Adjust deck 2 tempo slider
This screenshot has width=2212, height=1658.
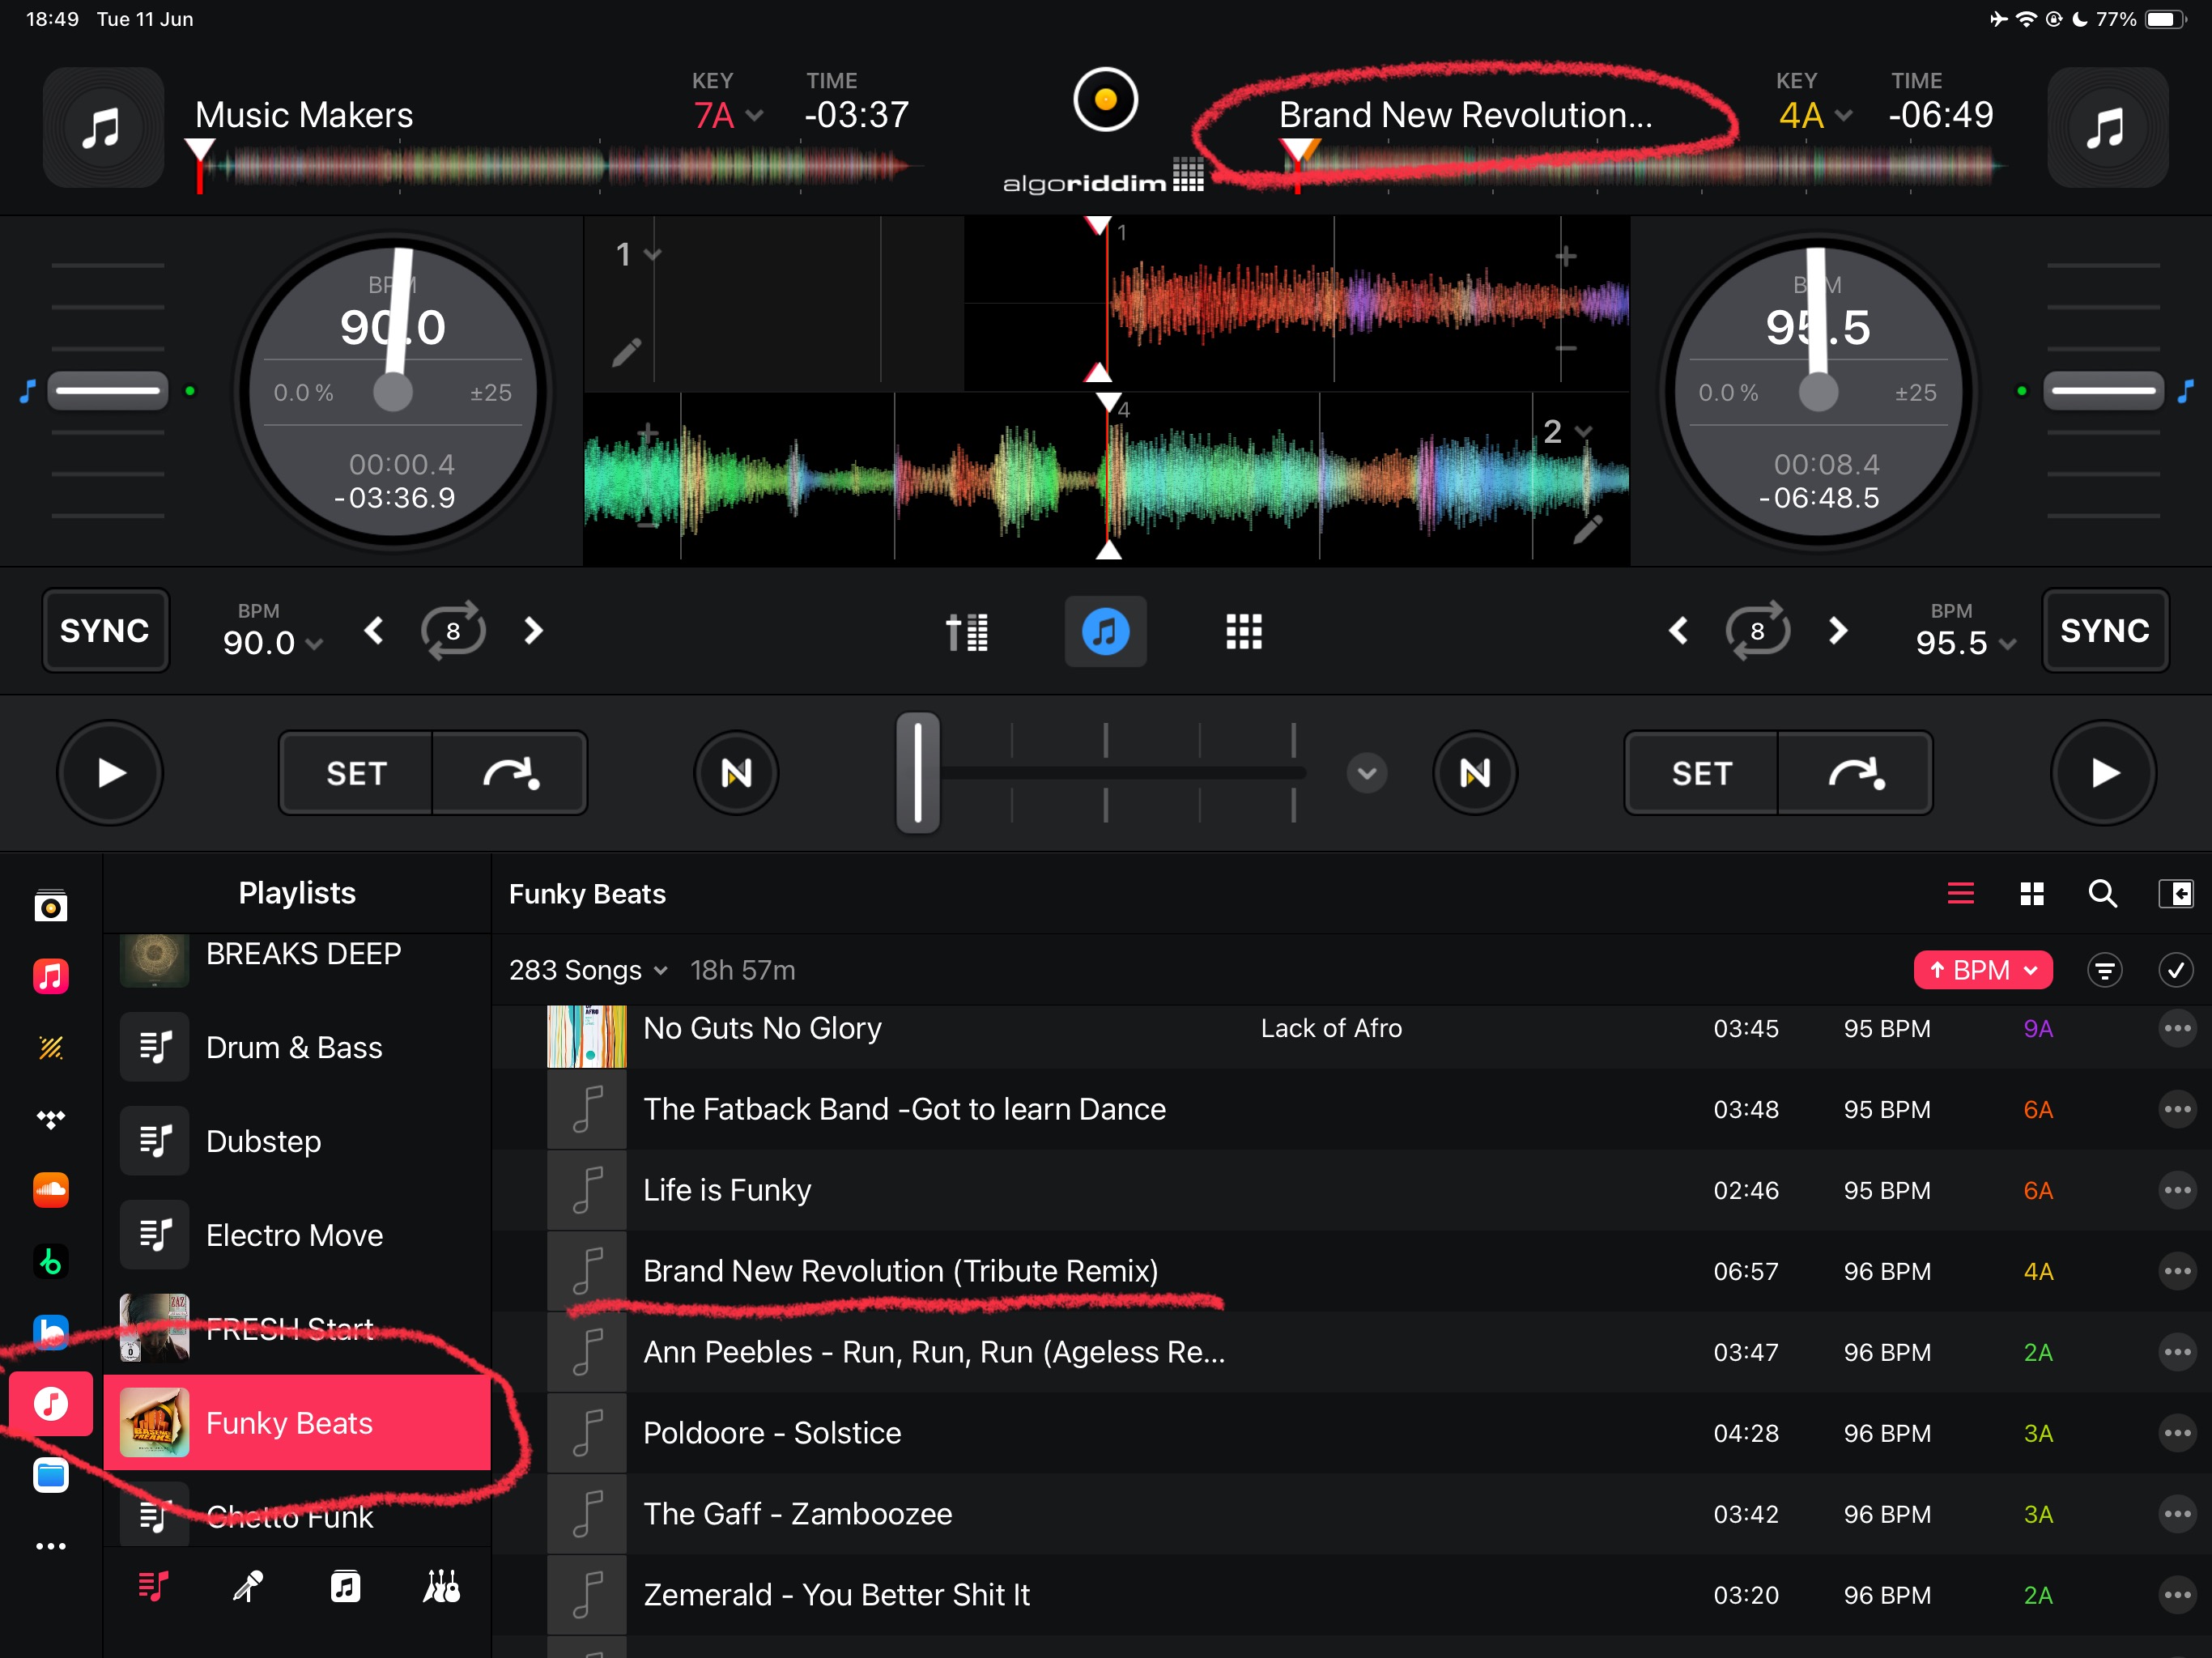pyautogui.click(x=2103, y=390)
